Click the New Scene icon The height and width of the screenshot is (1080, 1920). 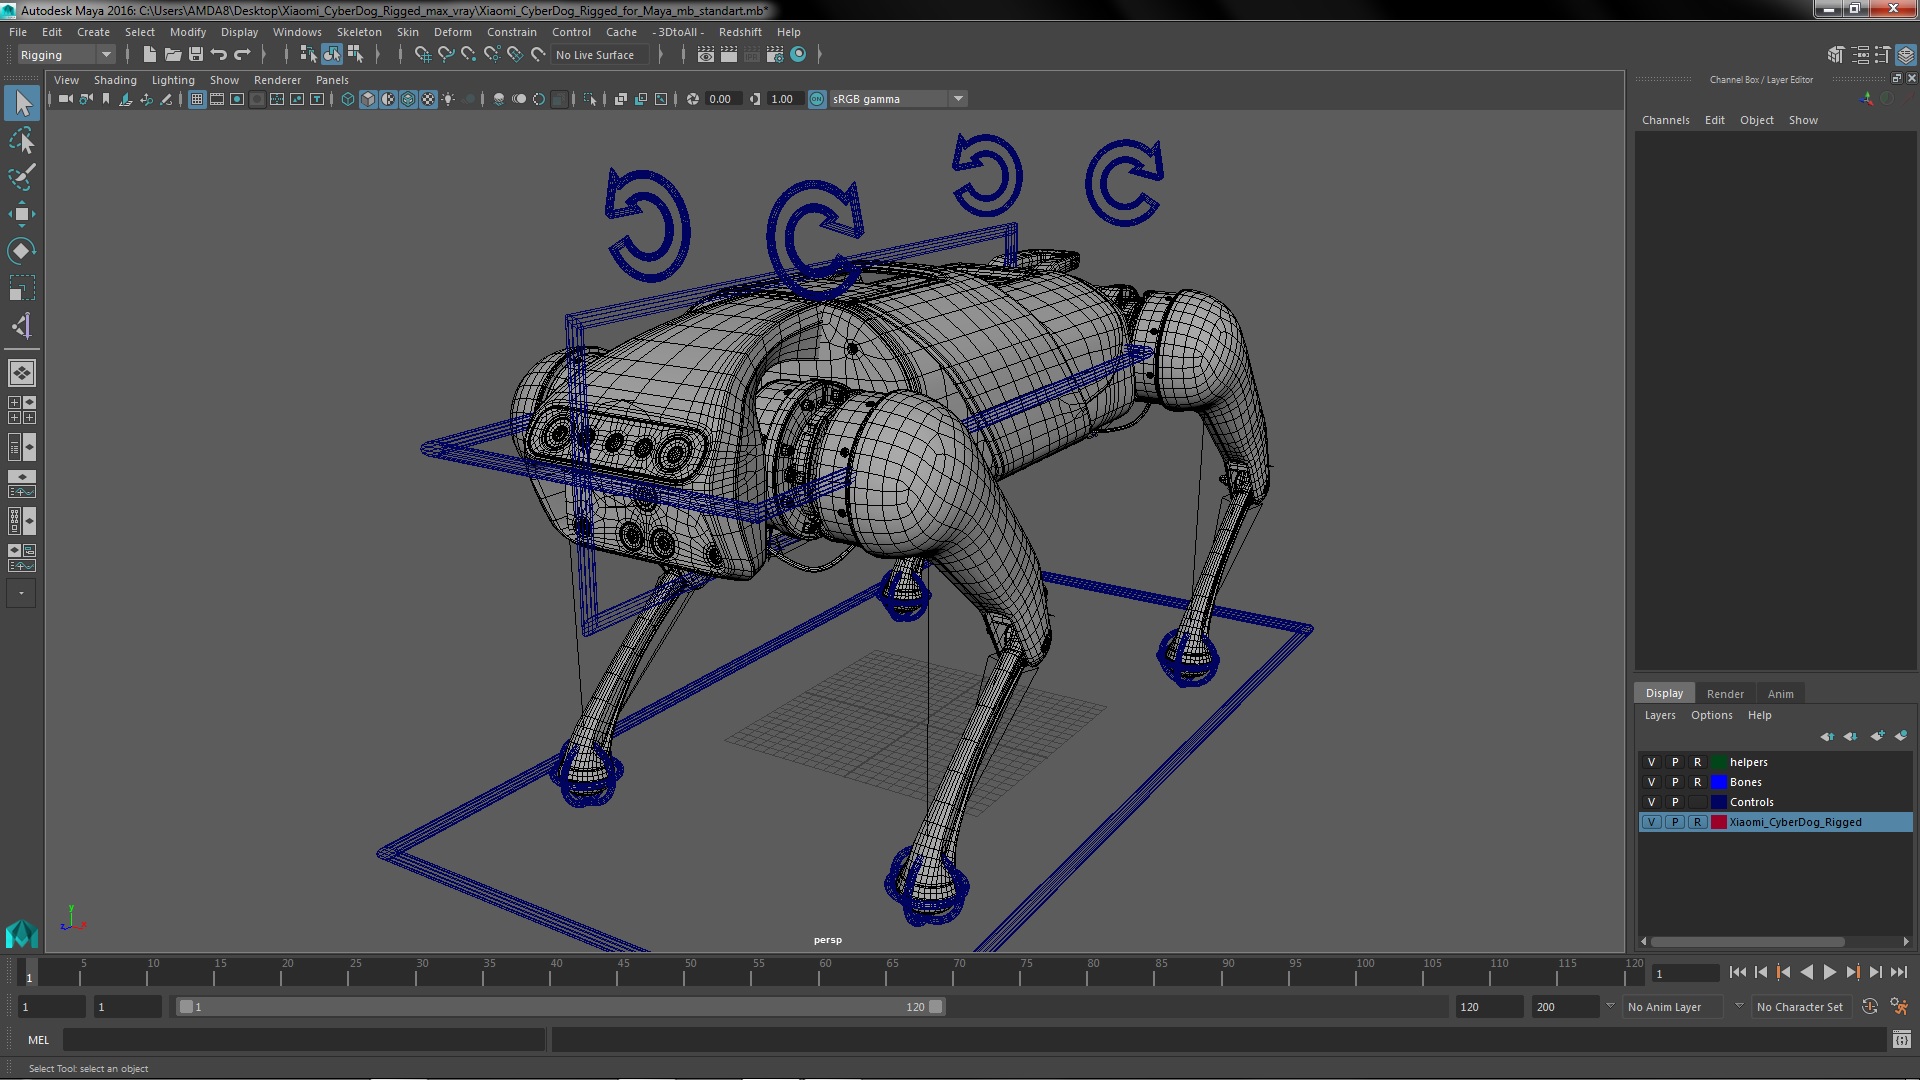point(149,55)
